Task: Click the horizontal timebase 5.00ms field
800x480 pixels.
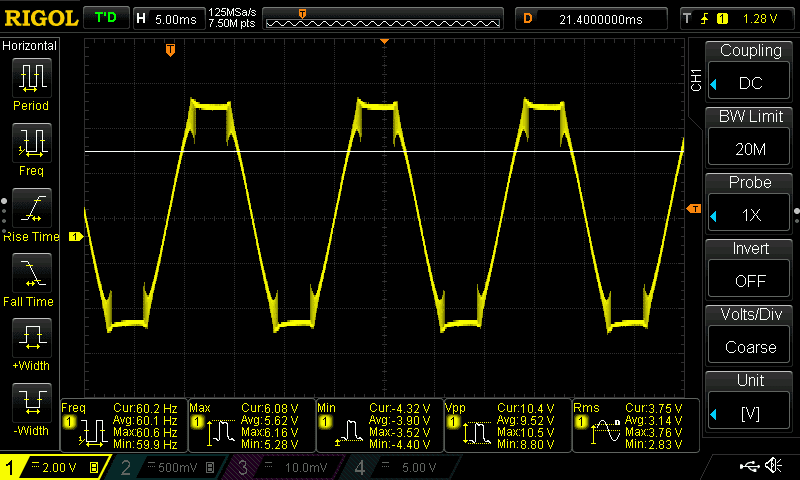Action: [x=169, y=19]
